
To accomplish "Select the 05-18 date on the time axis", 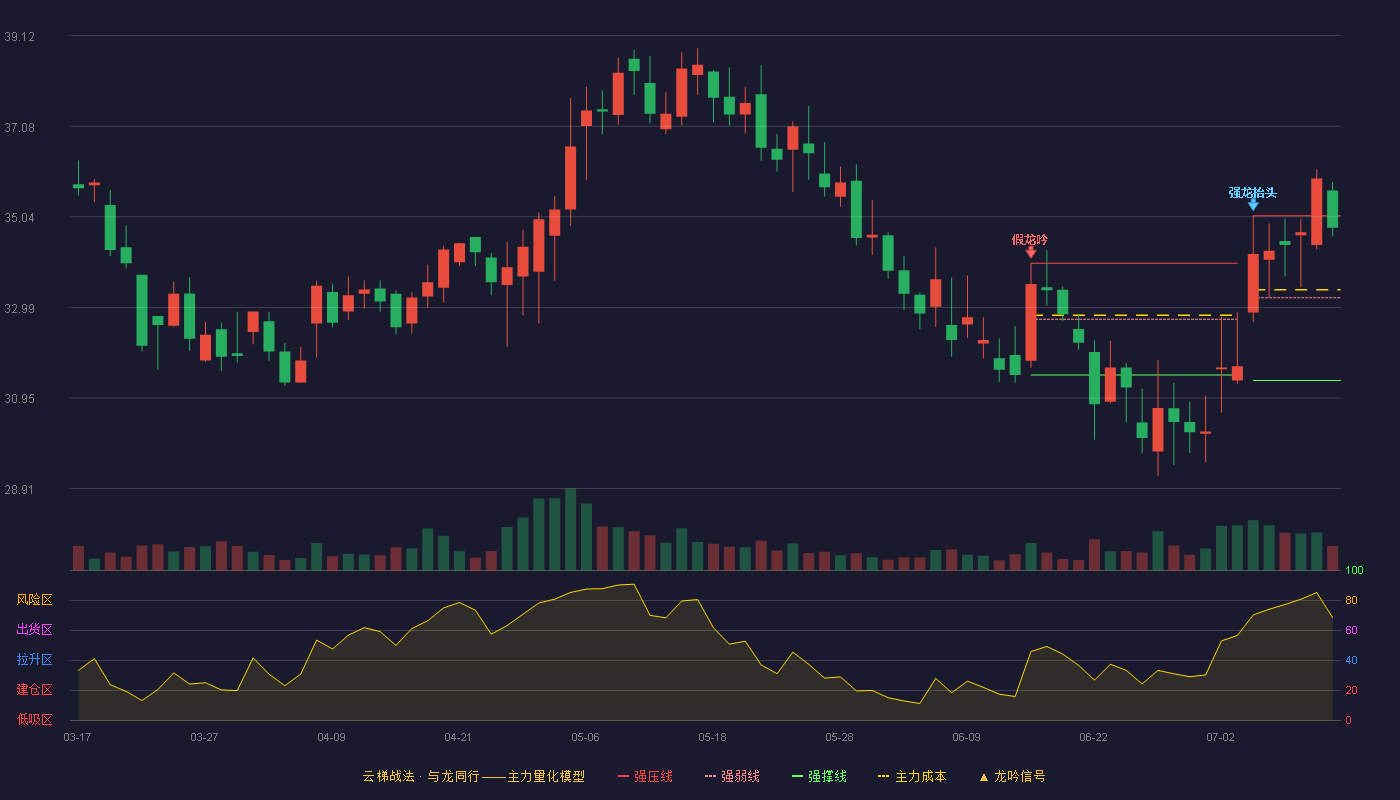I will 712,737.
